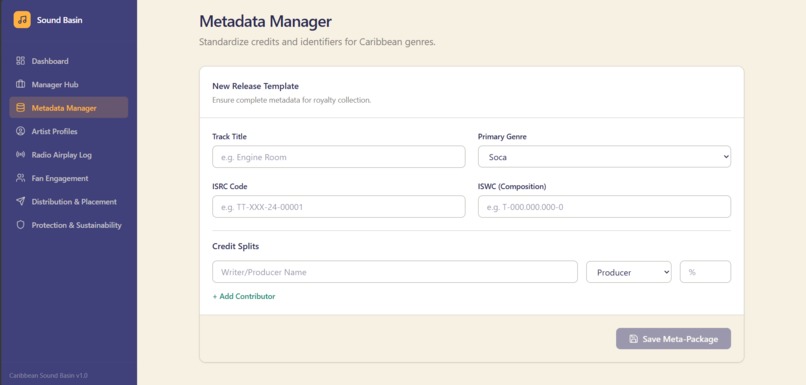Click the percentage split input field

705,272
